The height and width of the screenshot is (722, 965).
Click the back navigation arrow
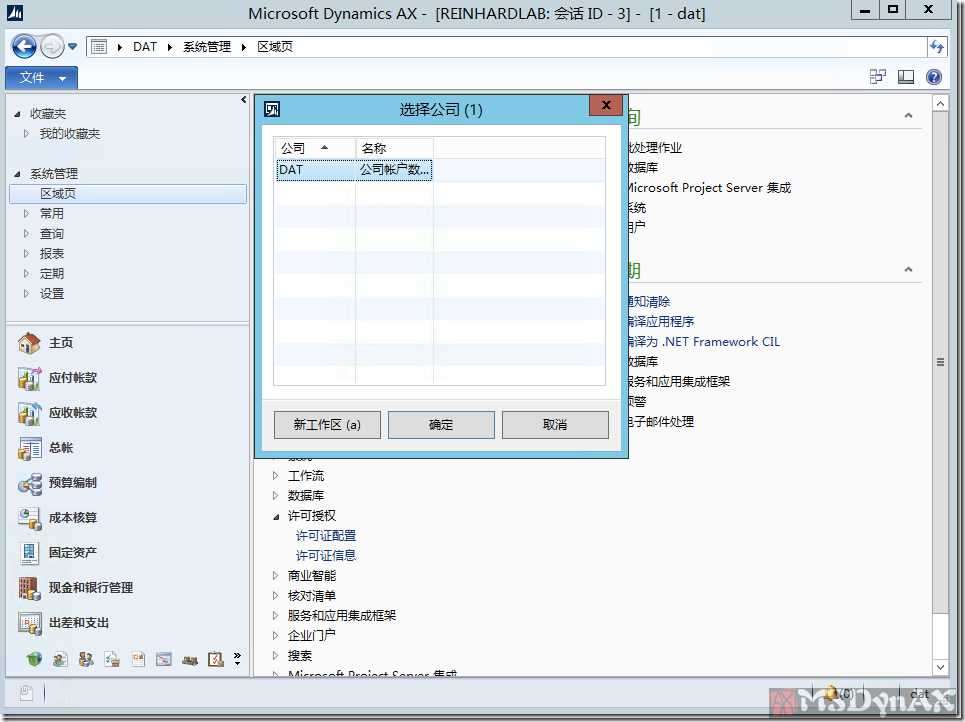point(24,46)
